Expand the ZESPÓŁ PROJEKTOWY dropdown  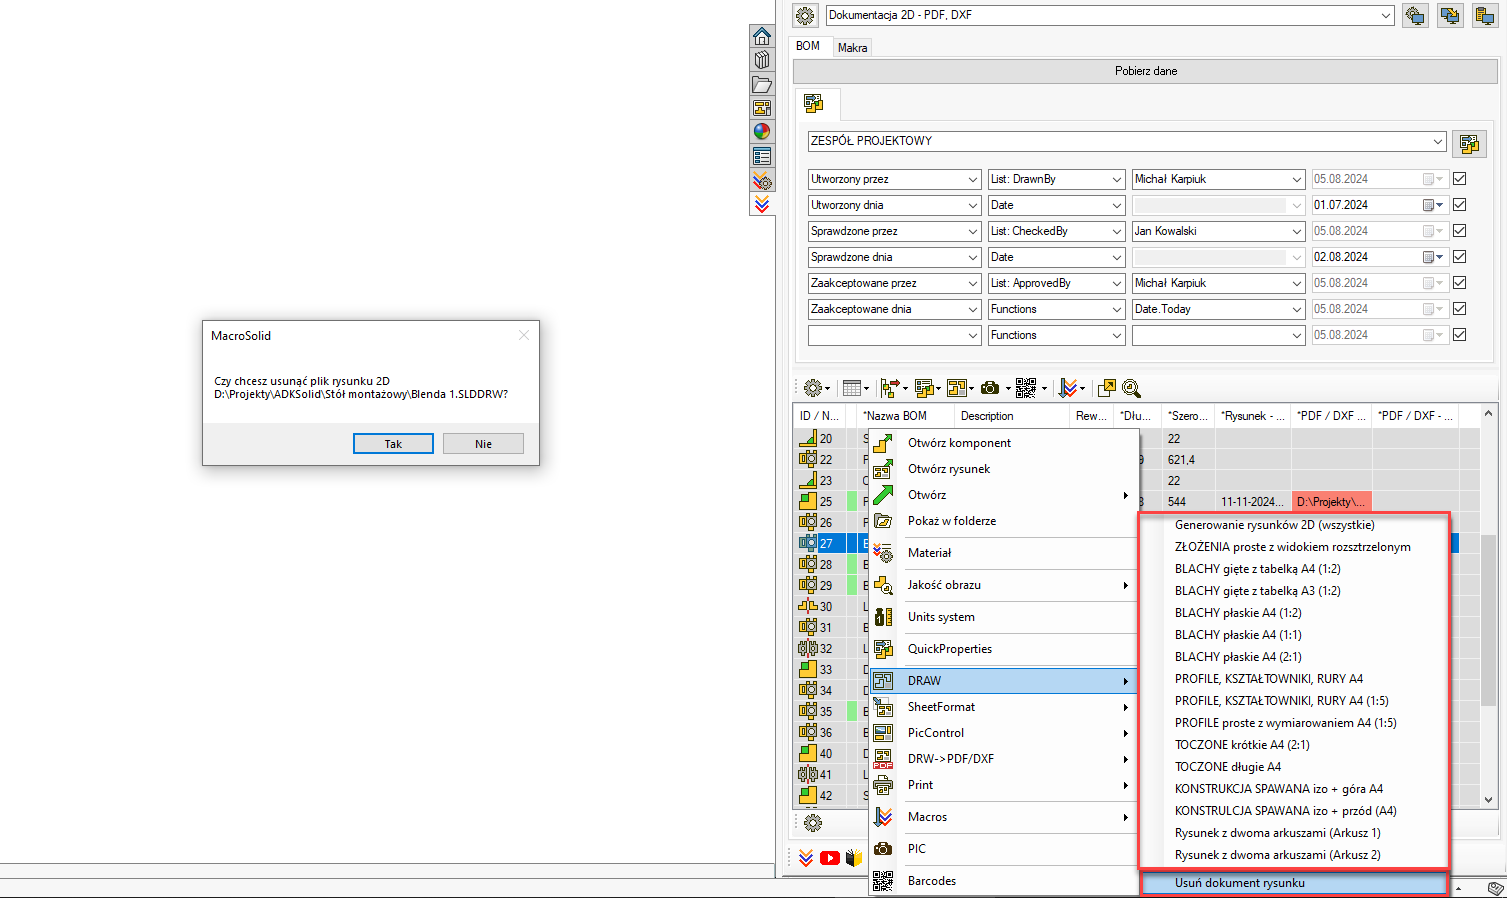[1438, 142]
